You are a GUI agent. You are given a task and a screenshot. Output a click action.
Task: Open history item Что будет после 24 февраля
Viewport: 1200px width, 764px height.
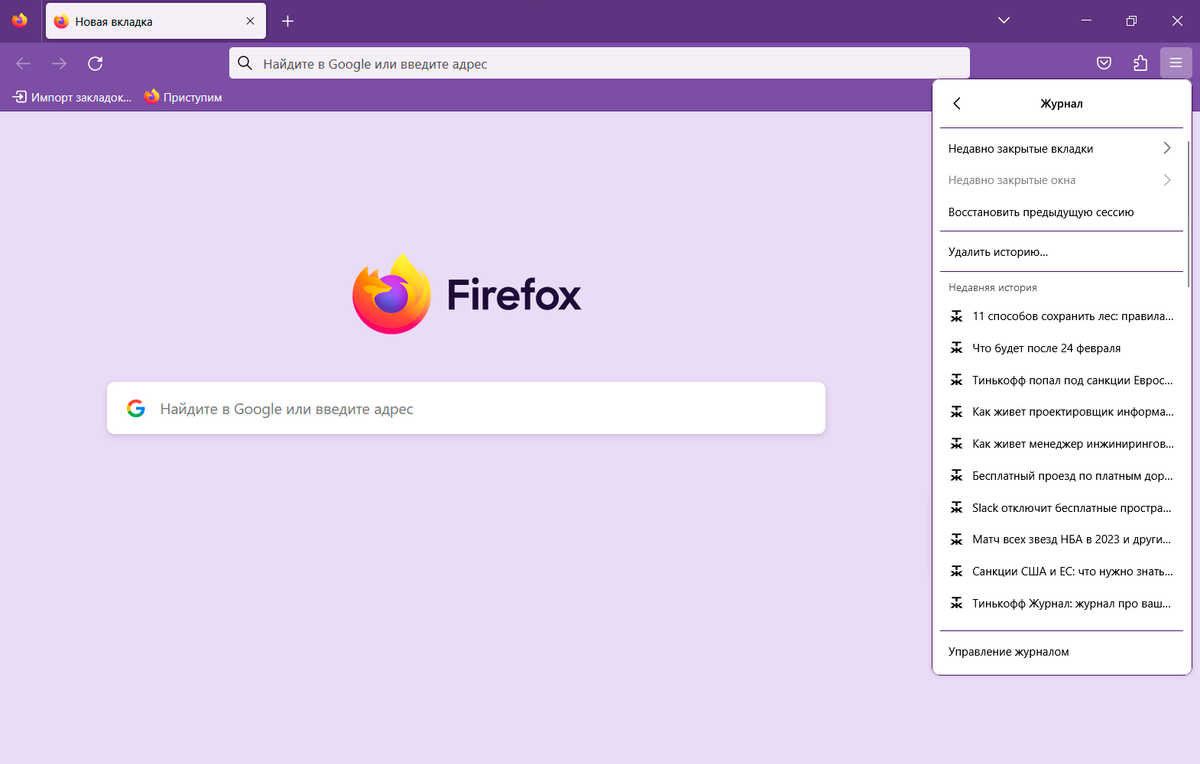(1061, 348)
